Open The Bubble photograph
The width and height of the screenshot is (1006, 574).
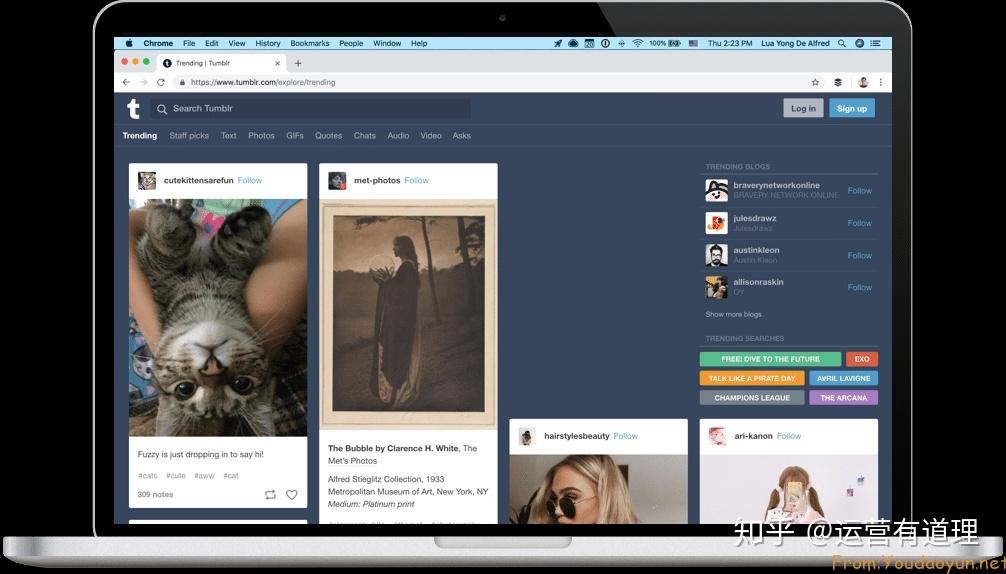[408, 314]
